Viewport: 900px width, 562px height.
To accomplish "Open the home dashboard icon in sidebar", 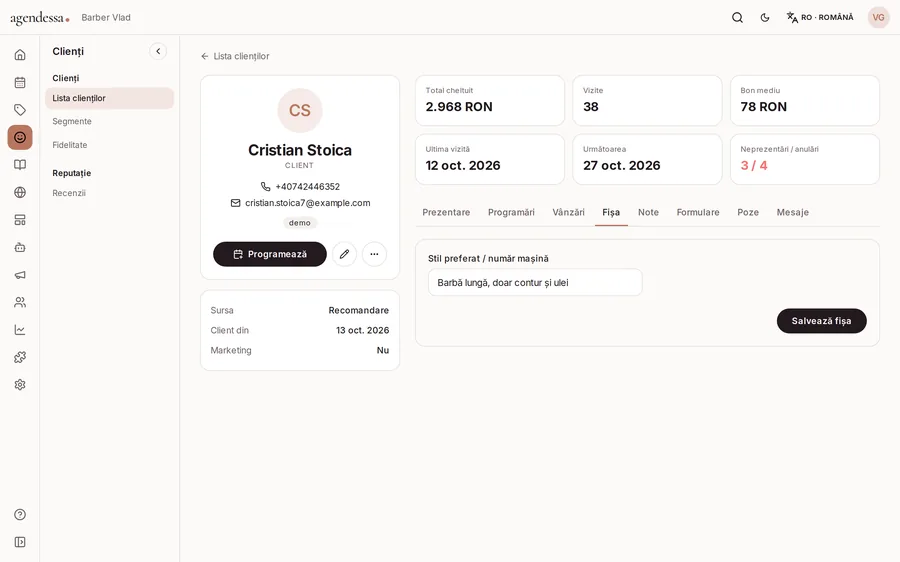I will (20, 55).
